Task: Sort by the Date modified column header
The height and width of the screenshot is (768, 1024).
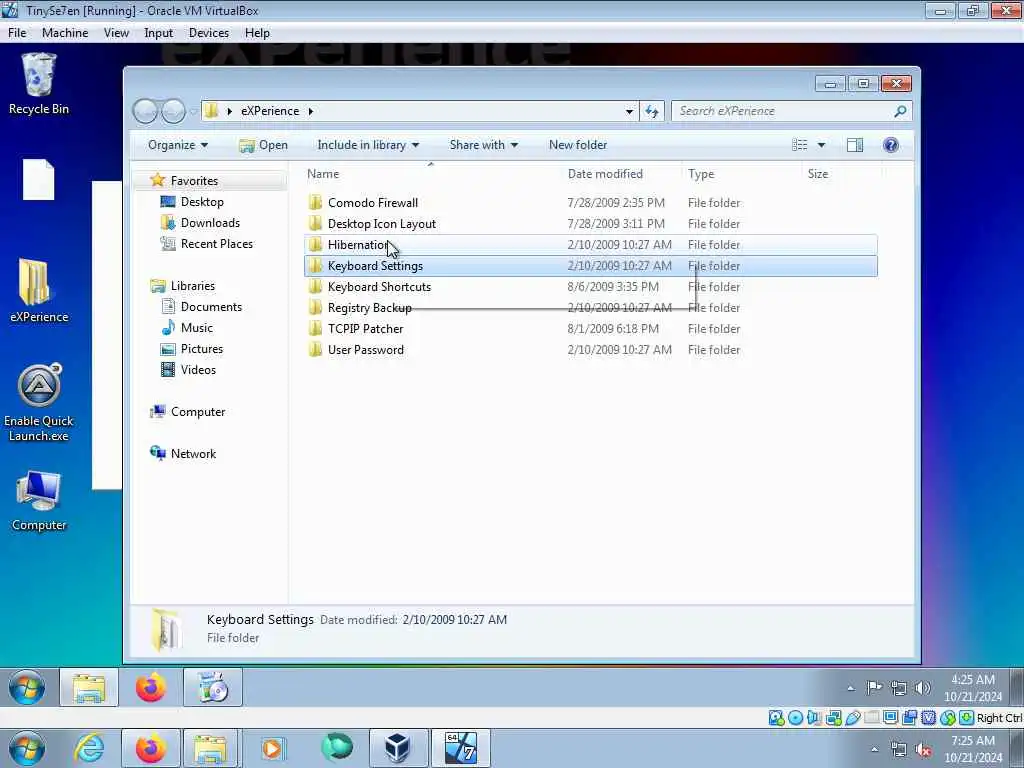Action: coord(621,174)
